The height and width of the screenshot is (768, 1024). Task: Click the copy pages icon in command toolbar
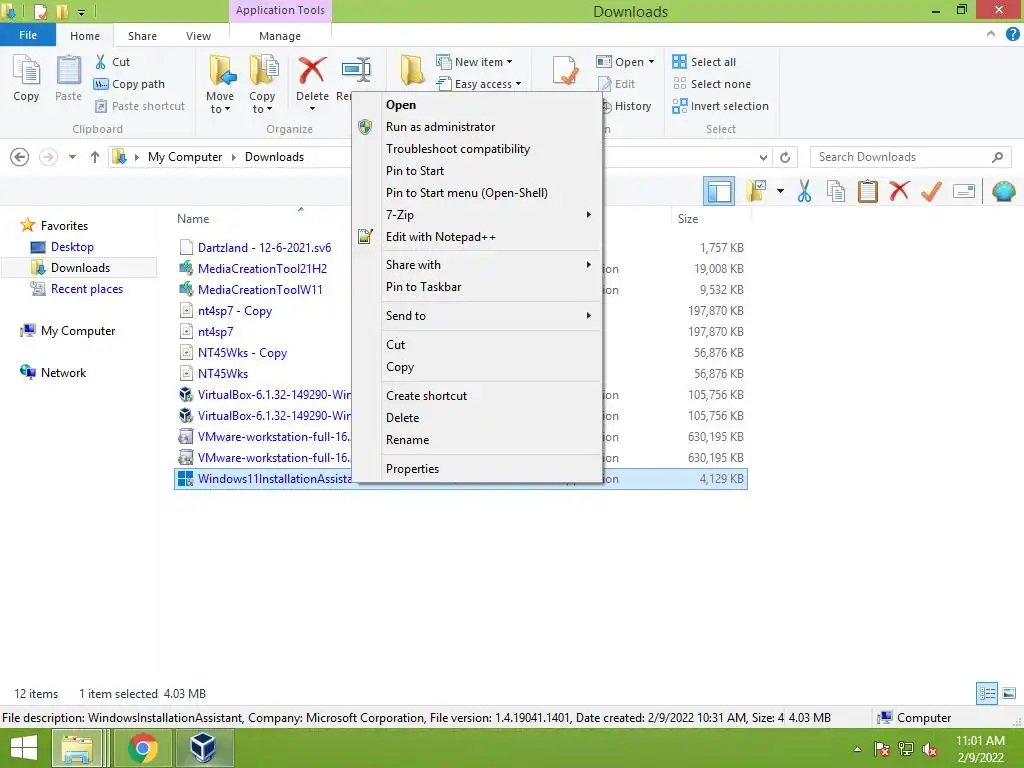[x=836, y=191]
